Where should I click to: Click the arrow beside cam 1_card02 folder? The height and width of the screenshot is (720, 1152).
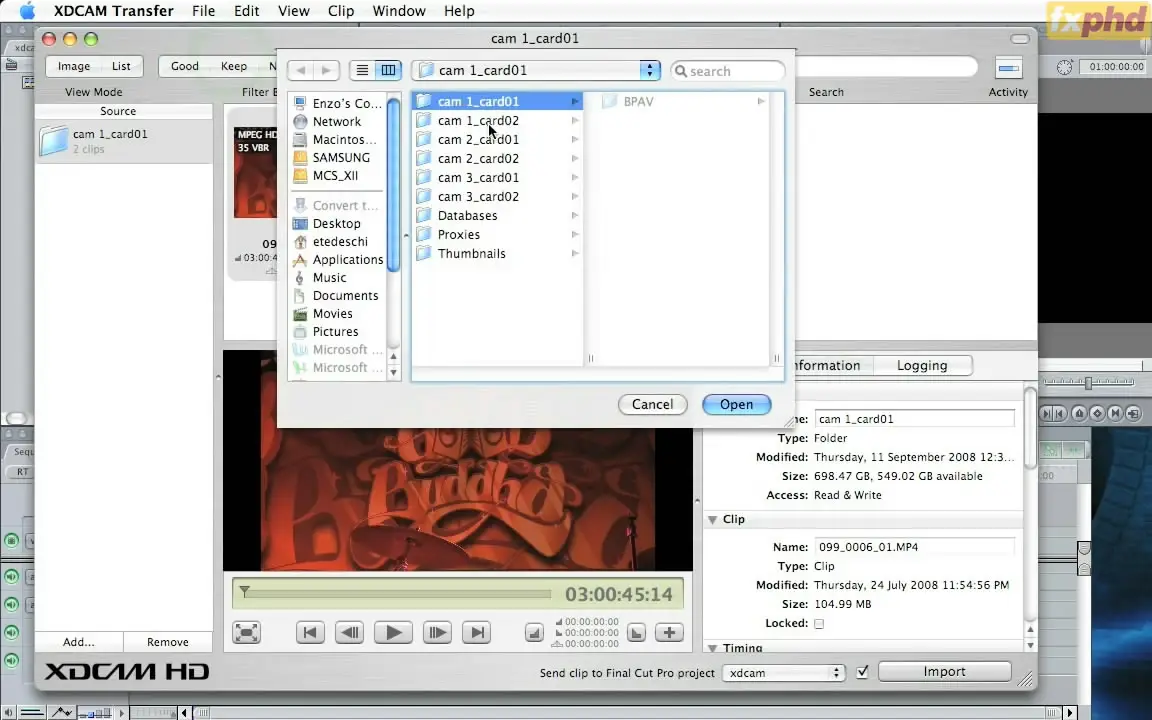(x=575, y=120)
